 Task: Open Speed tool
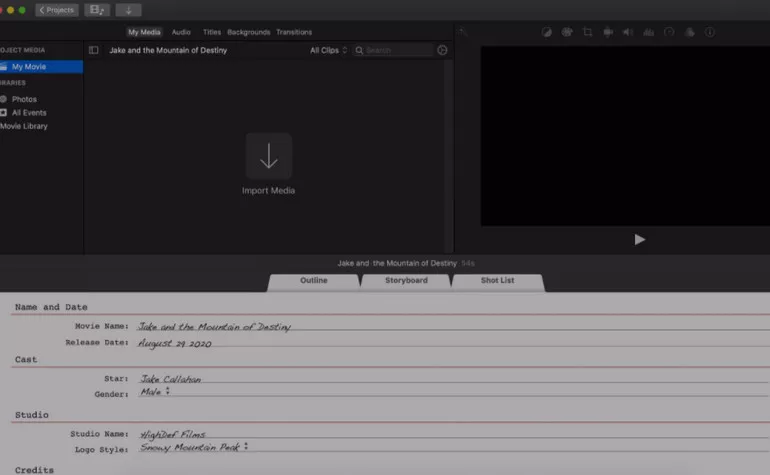(x=669, y=32)
